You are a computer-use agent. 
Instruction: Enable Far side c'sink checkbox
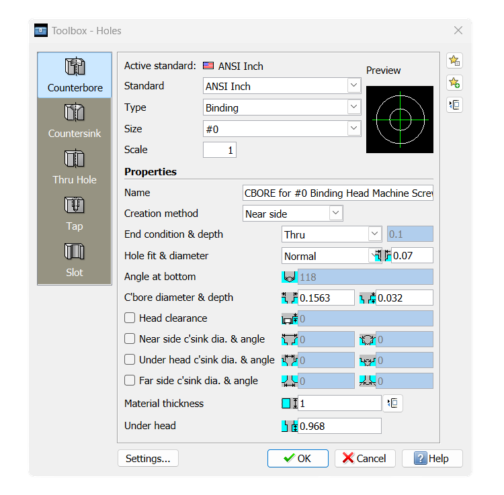pos(129,380)
